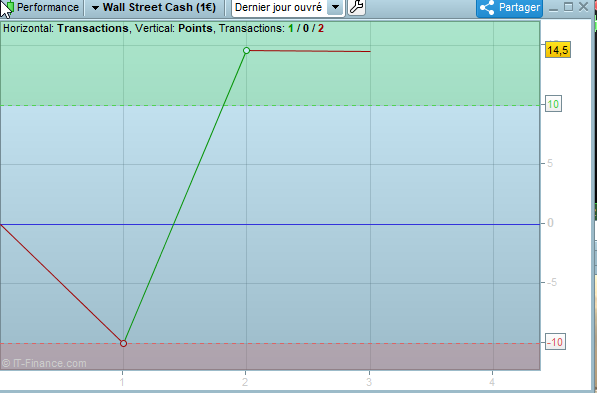Viewport: 597px width, 393px height.
Task: Click the red -10 threshold label
Action: click(555, 342)
